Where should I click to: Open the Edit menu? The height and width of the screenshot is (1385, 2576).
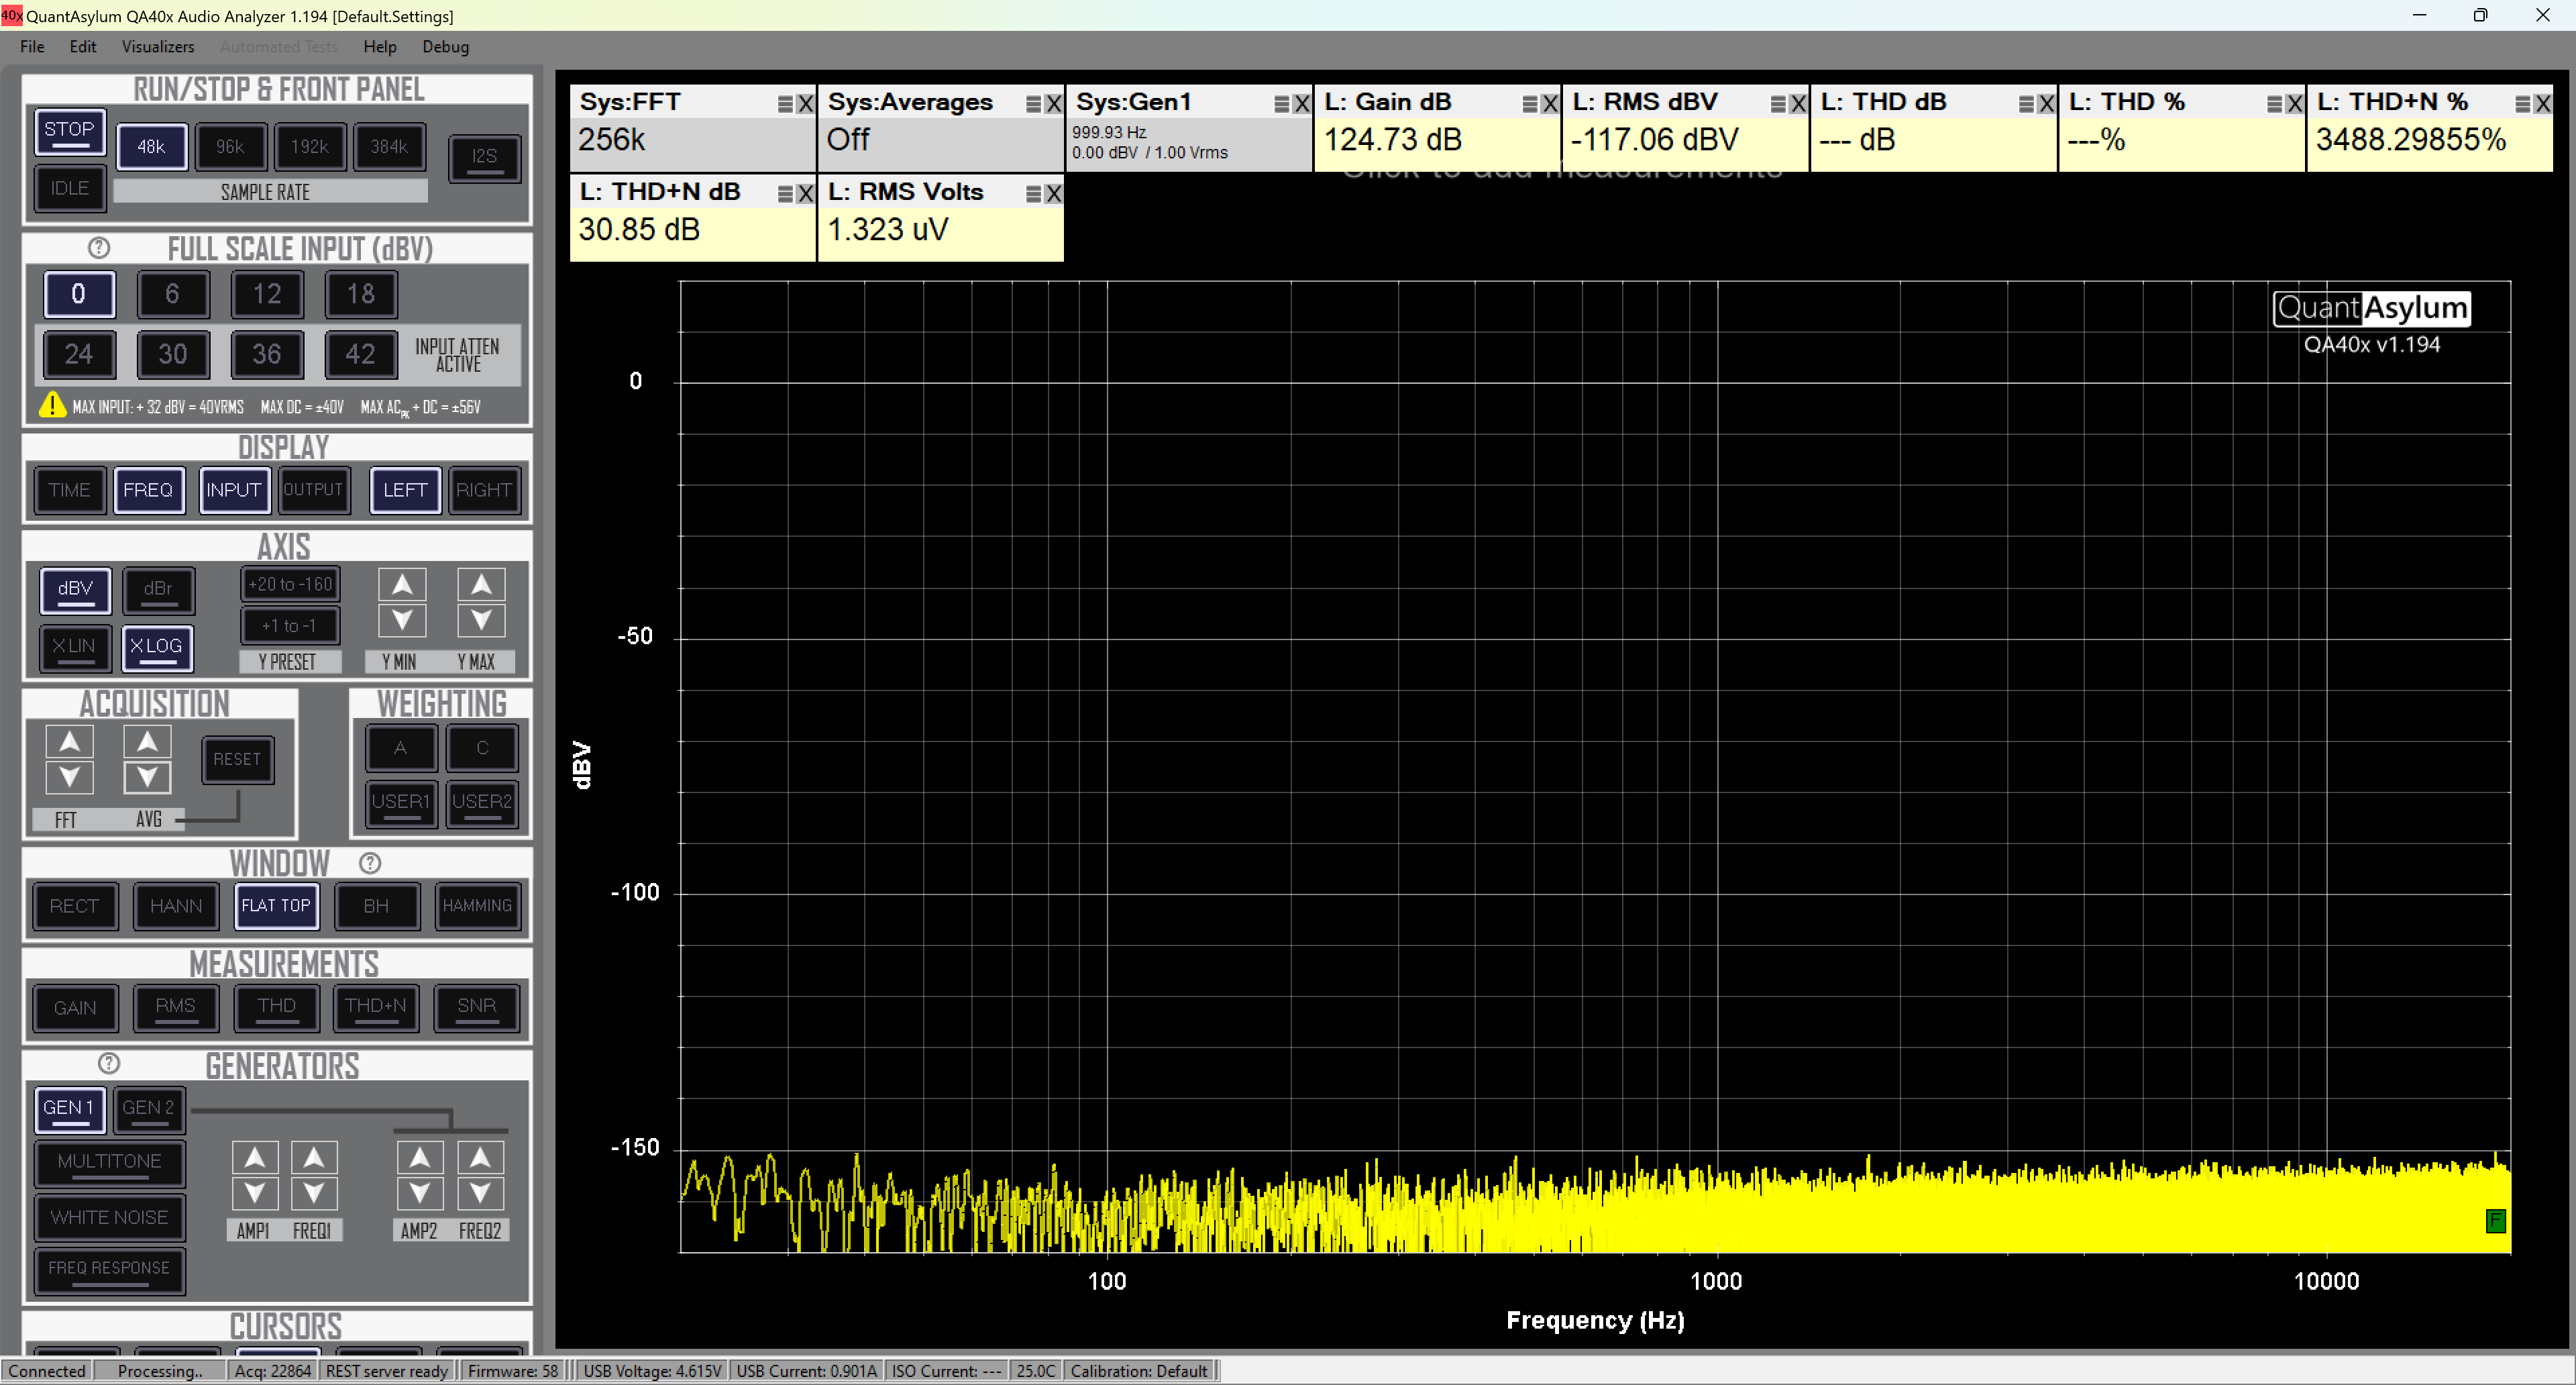coord(83,46)
